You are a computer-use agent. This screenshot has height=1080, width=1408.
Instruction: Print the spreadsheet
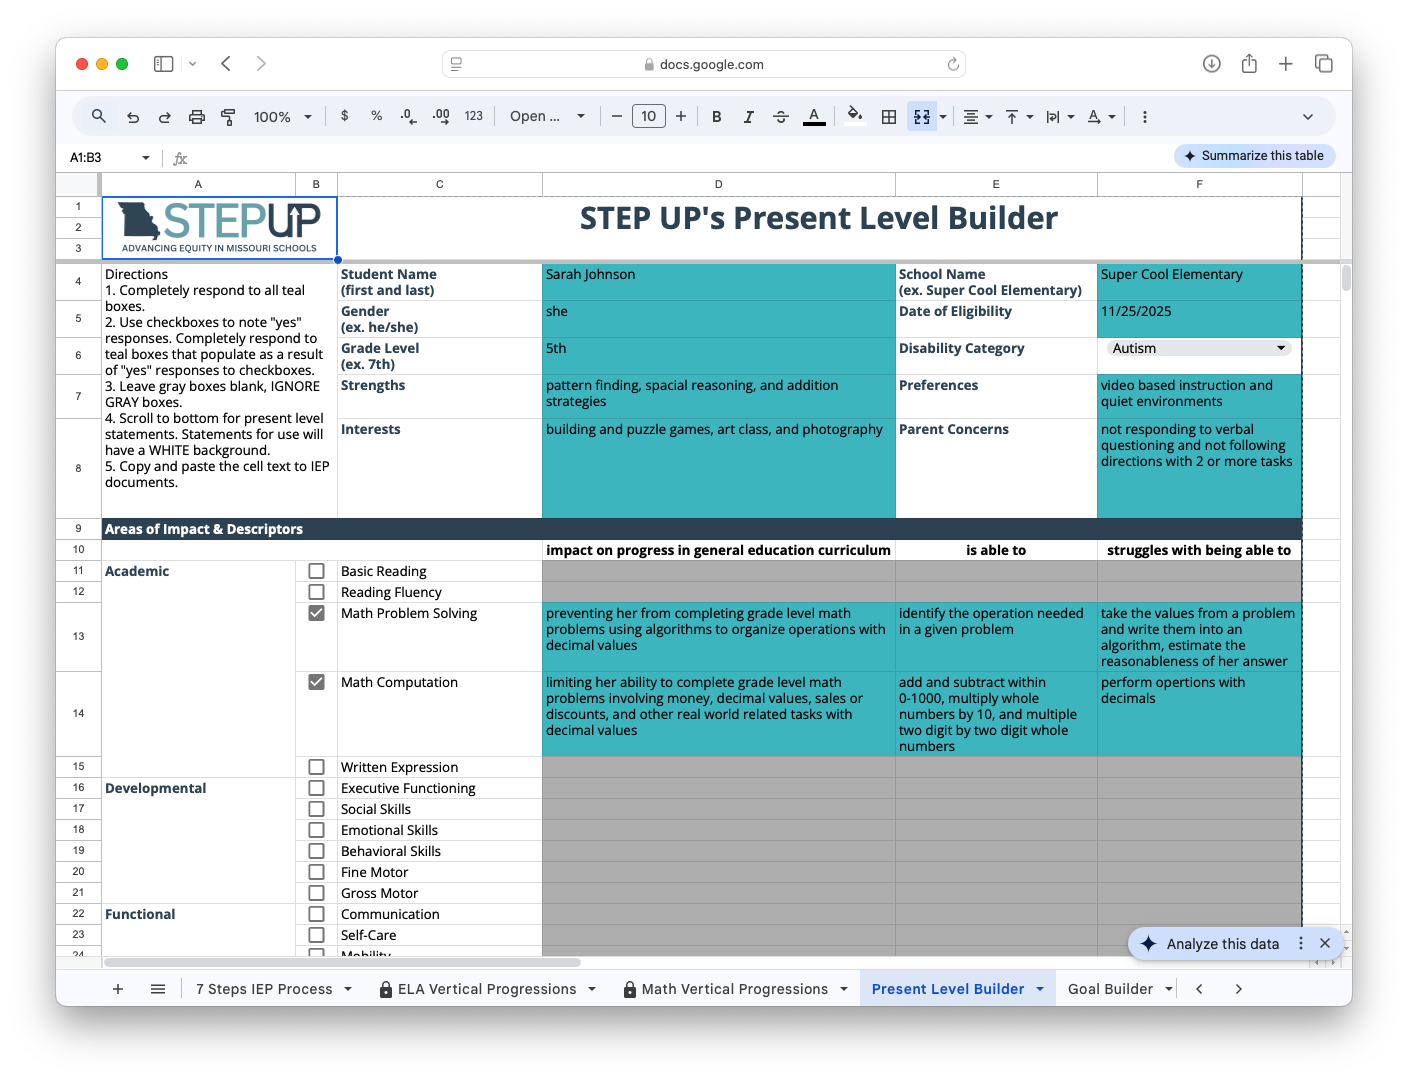(197, 117)
